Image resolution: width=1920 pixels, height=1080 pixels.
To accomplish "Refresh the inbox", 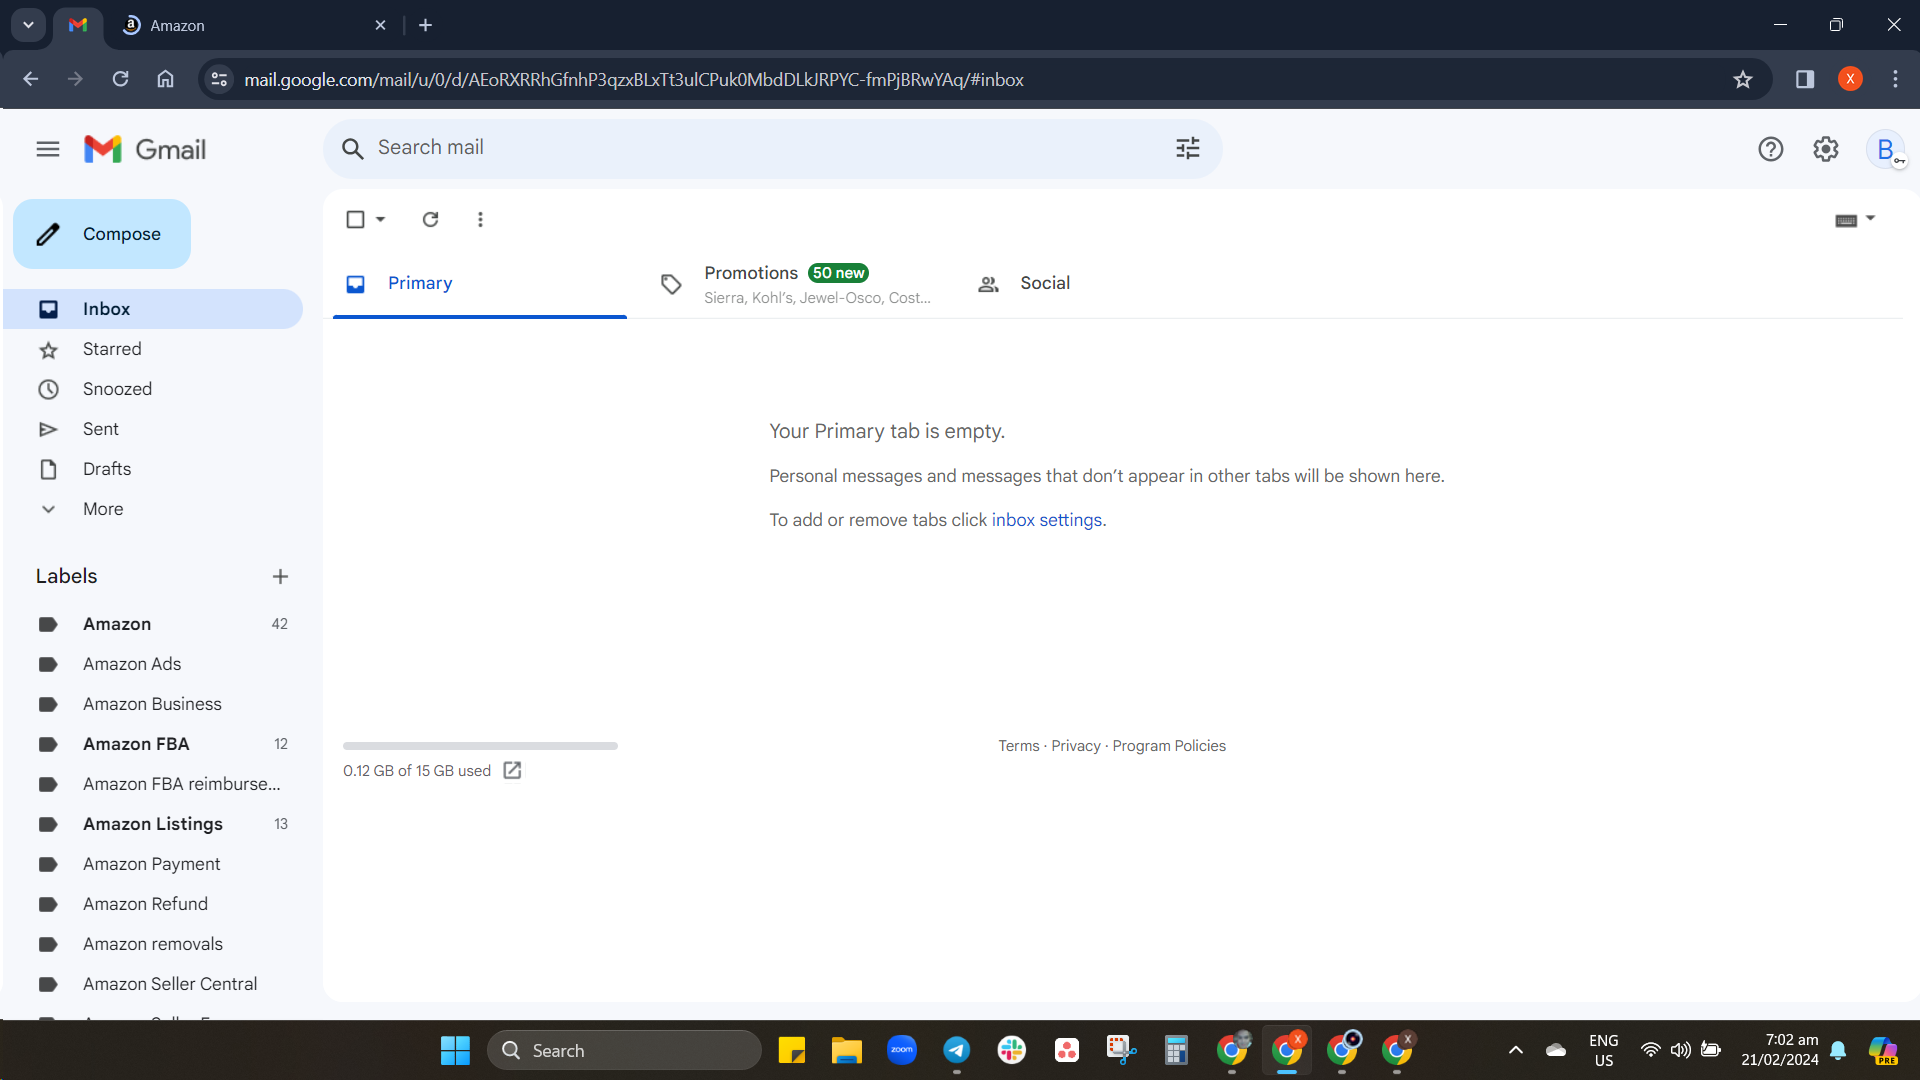I will pyautogui.click(x=430, y=219).
